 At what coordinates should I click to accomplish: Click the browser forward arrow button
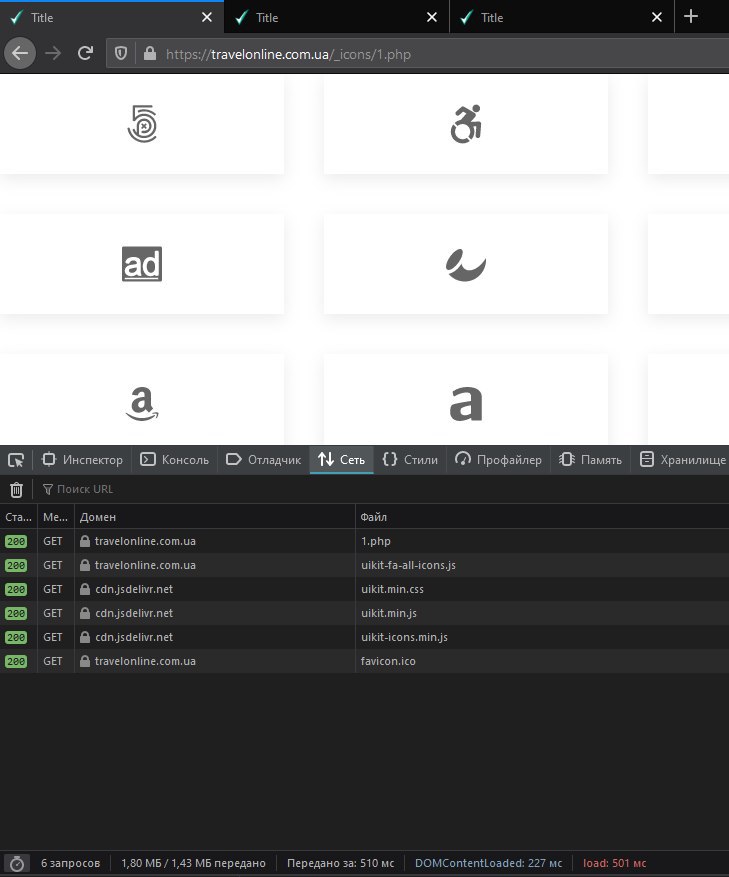click(53, 54)
